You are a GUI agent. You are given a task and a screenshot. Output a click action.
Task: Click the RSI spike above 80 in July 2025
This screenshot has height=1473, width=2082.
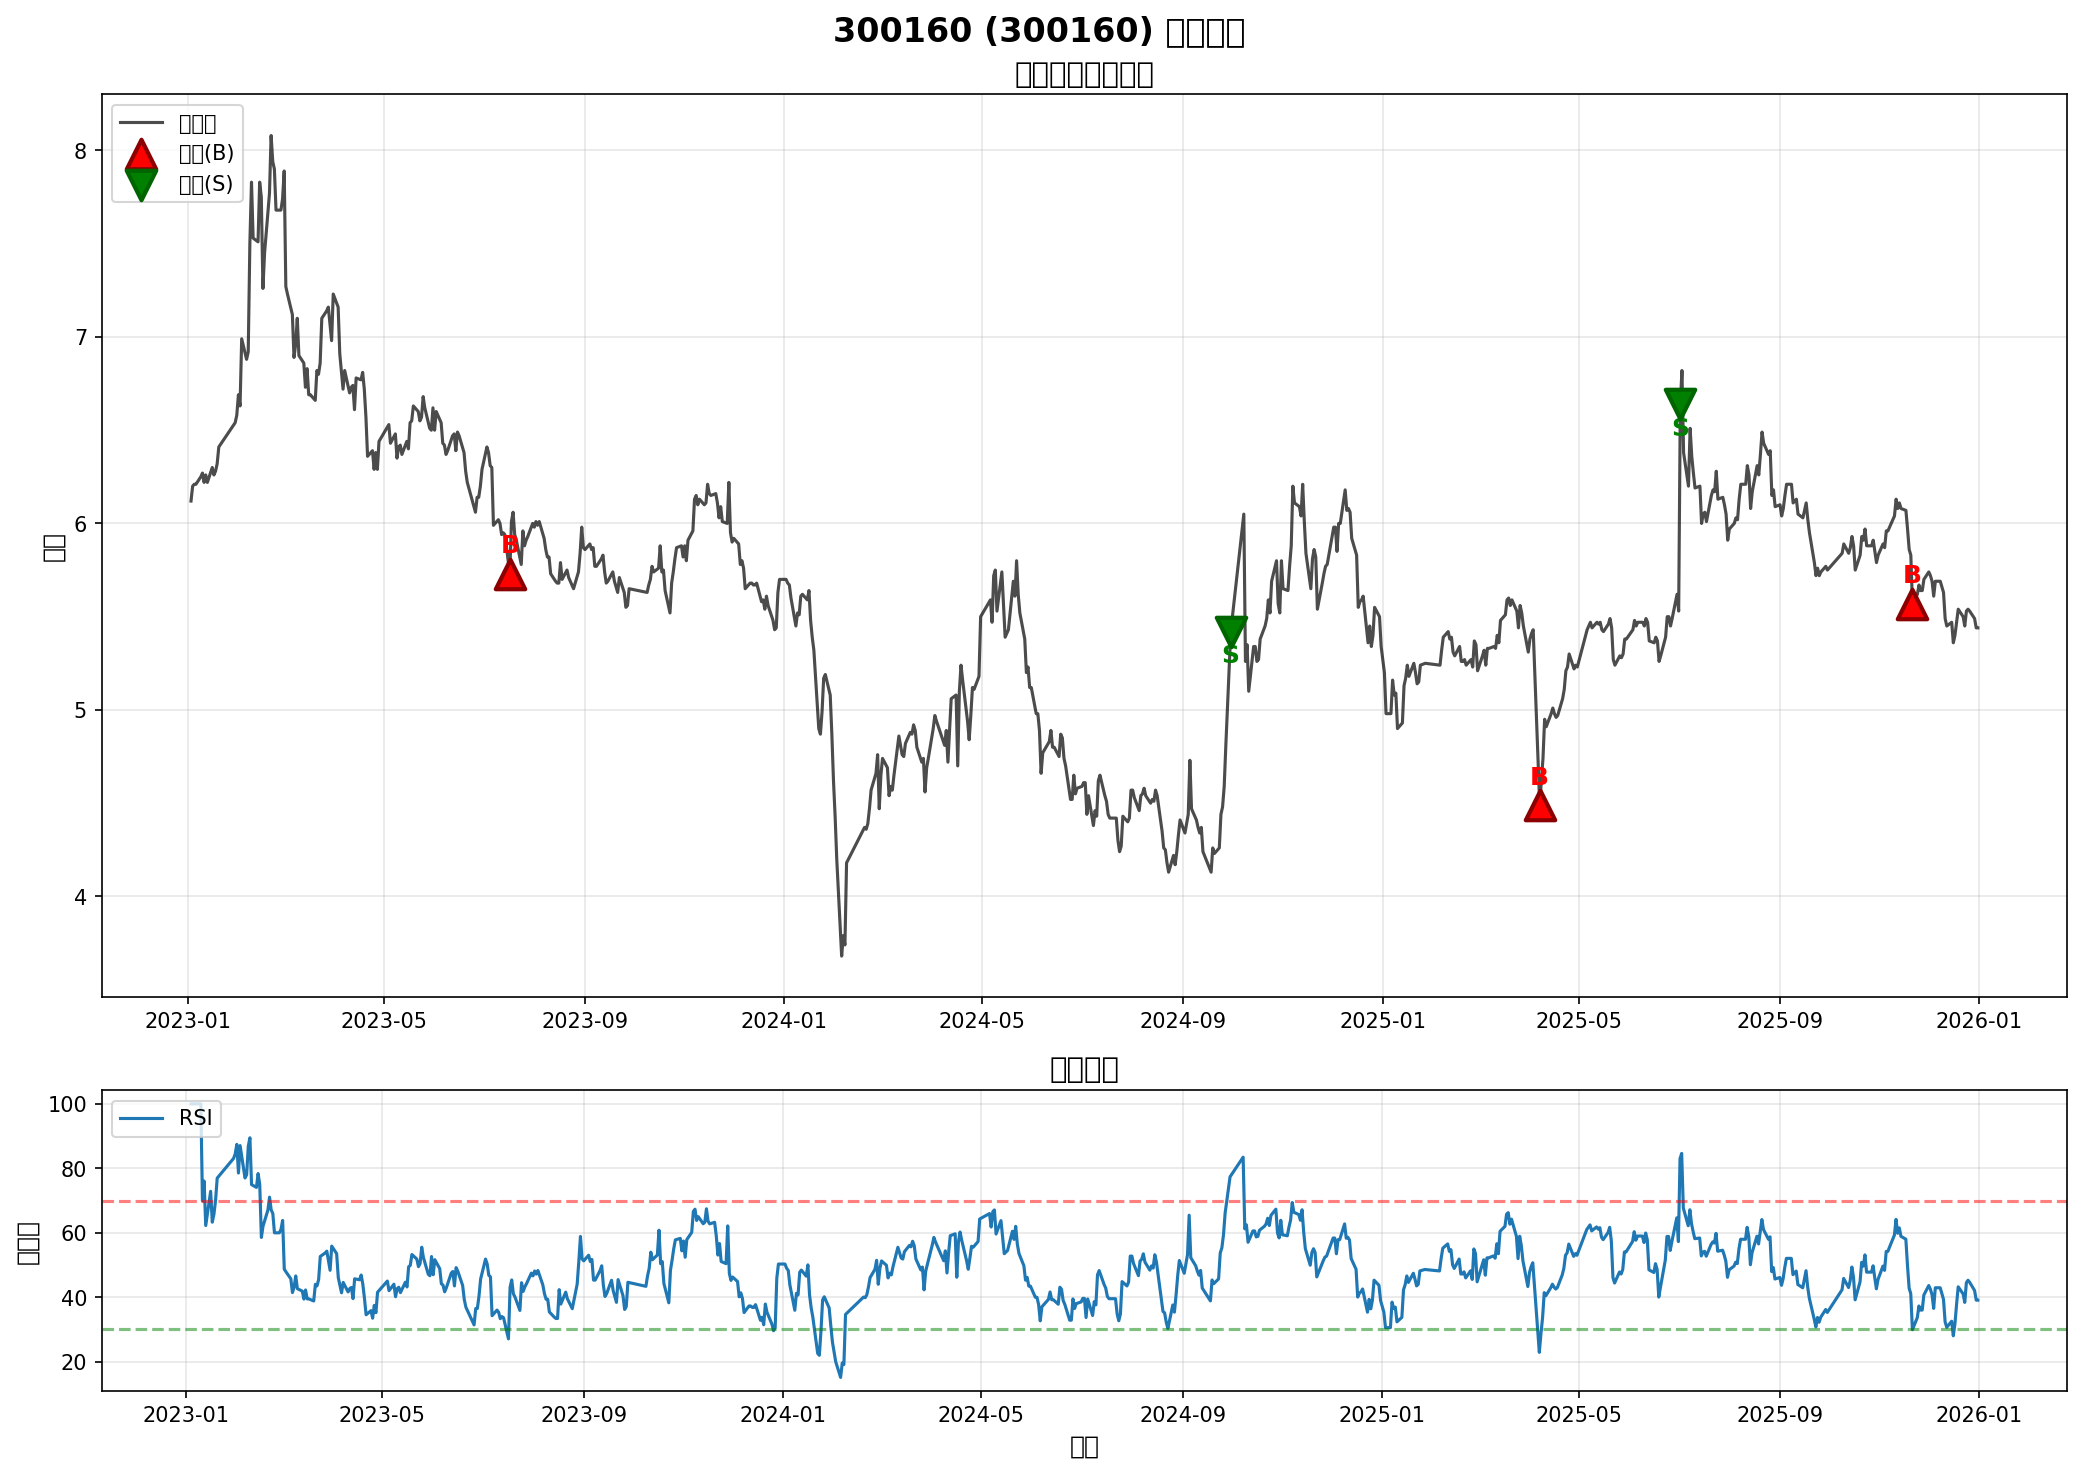[x=1681, y=1154]
